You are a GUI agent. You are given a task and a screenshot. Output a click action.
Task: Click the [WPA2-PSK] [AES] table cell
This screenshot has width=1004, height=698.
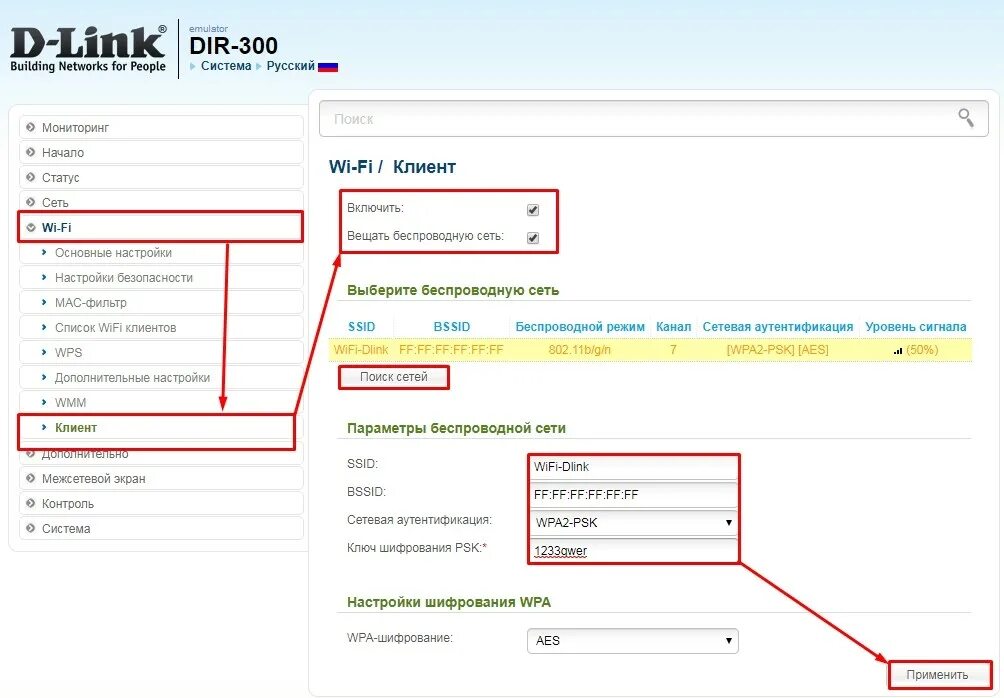(777, 350)
